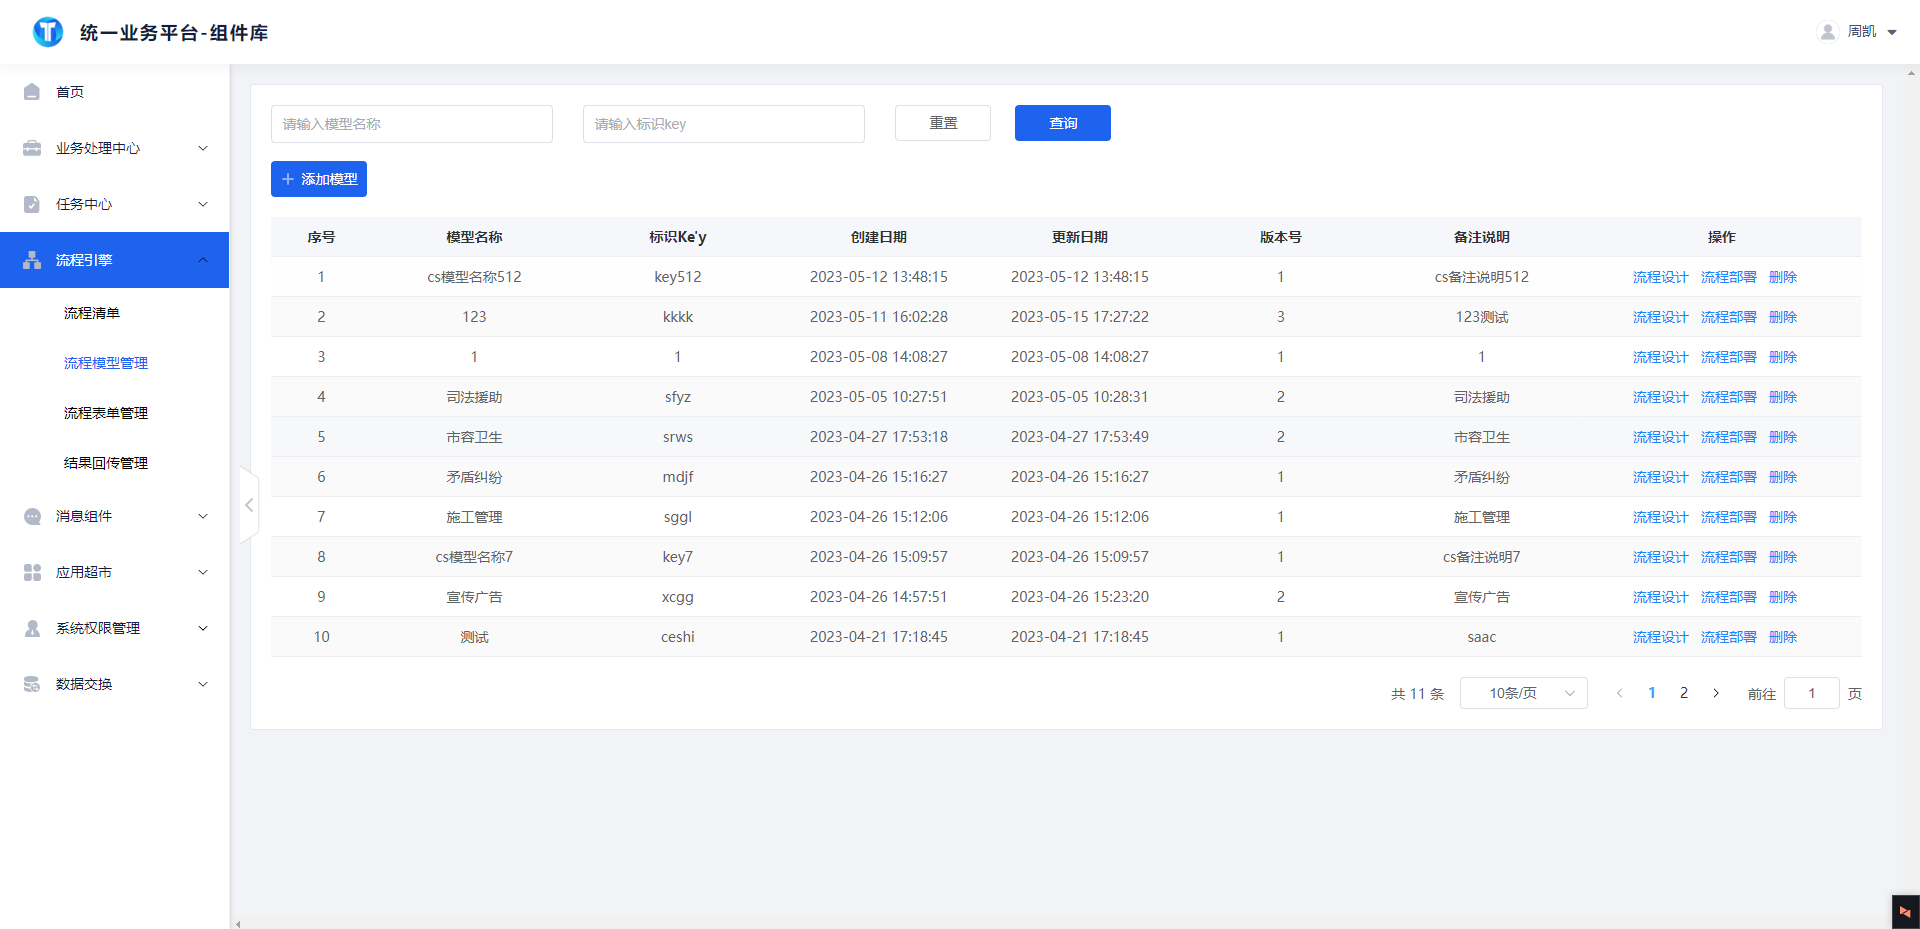Screen dimensions: 1920x929
Task: Go to page 2 in pagination
Action: tap(1684, 693)
